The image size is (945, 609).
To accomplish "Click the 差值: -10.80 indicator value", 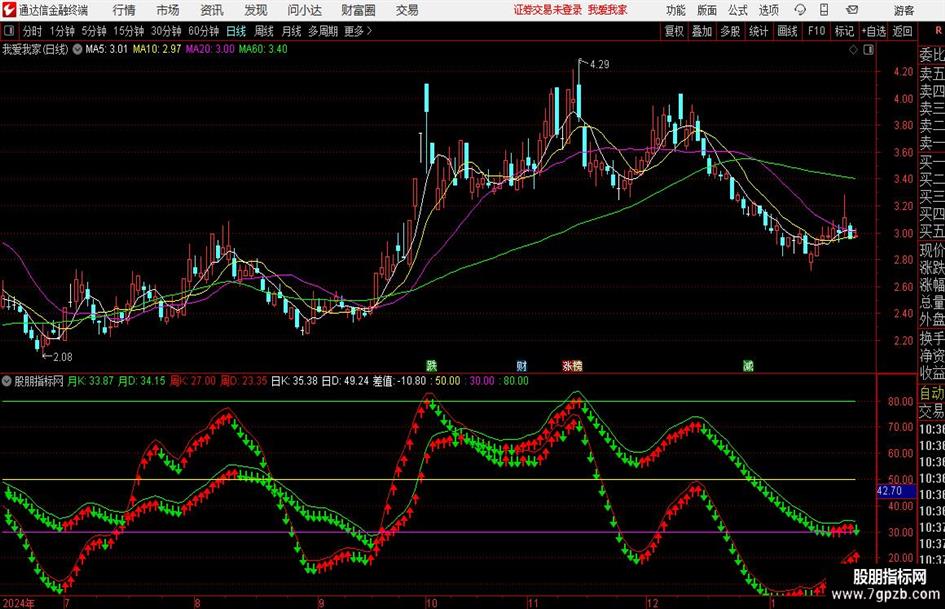I will [x=400, y=381].
